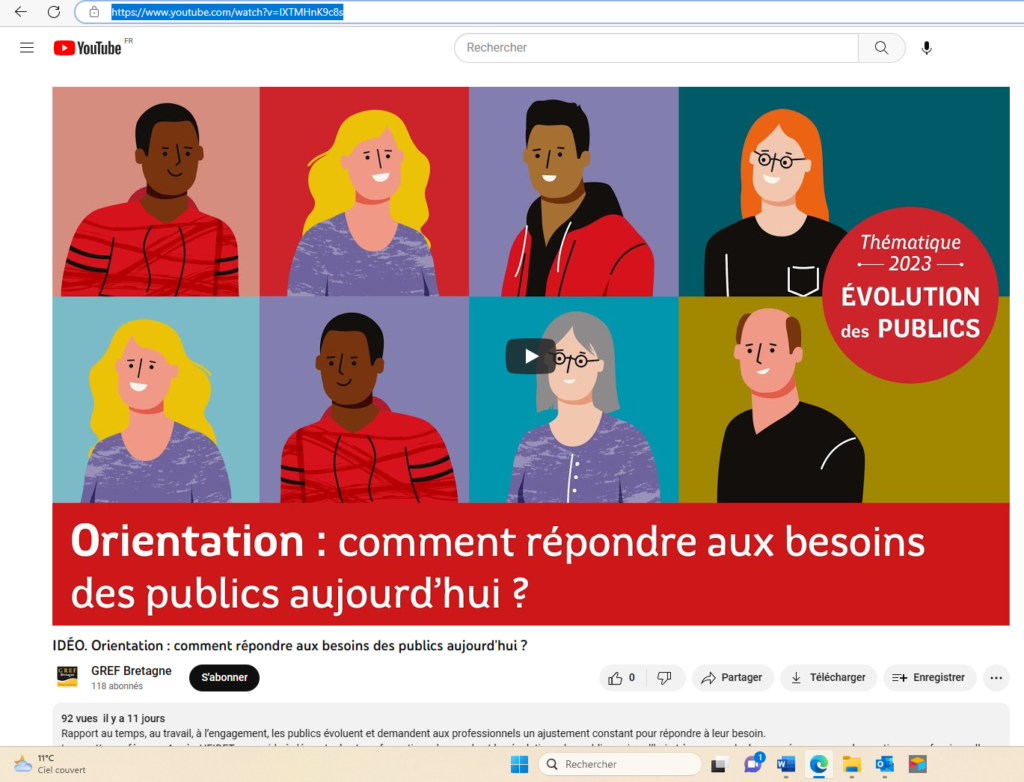Click S'abonner to subscribe to channel
The width and height of the screenshot is (1024, 782).
click(224, 678)
